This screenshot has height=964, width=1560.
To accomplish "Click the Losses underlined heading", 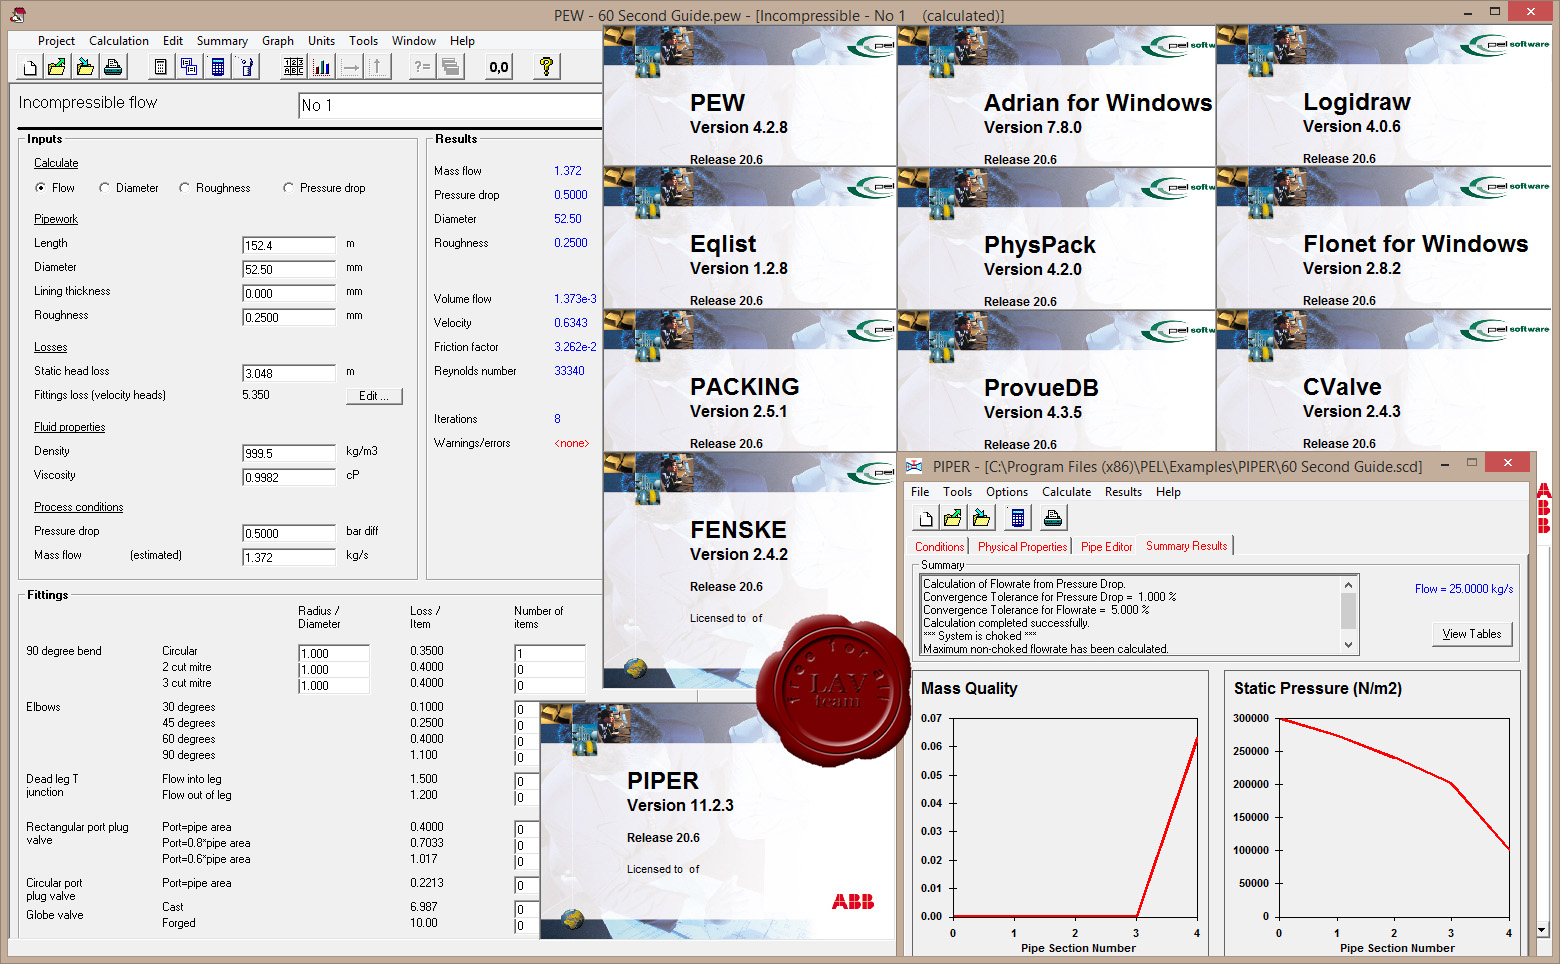I will pyautogui.click(x=50, y=347).
